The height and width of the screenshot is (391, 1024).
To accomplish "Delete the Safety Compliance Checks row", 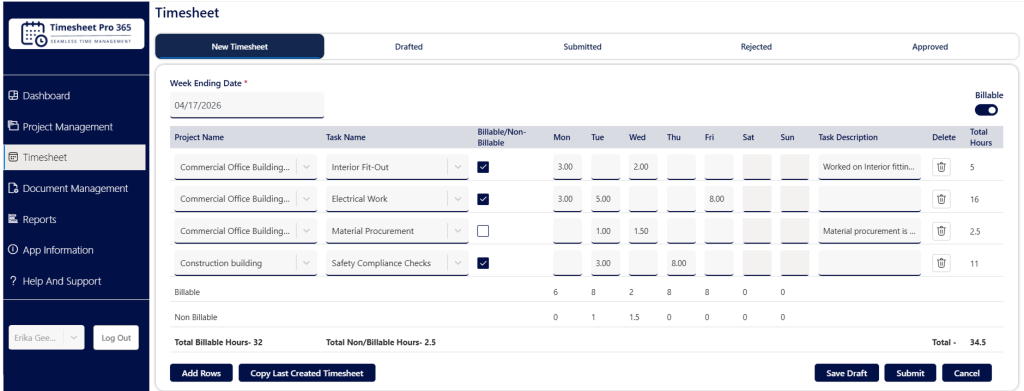I will coord(941,263).
